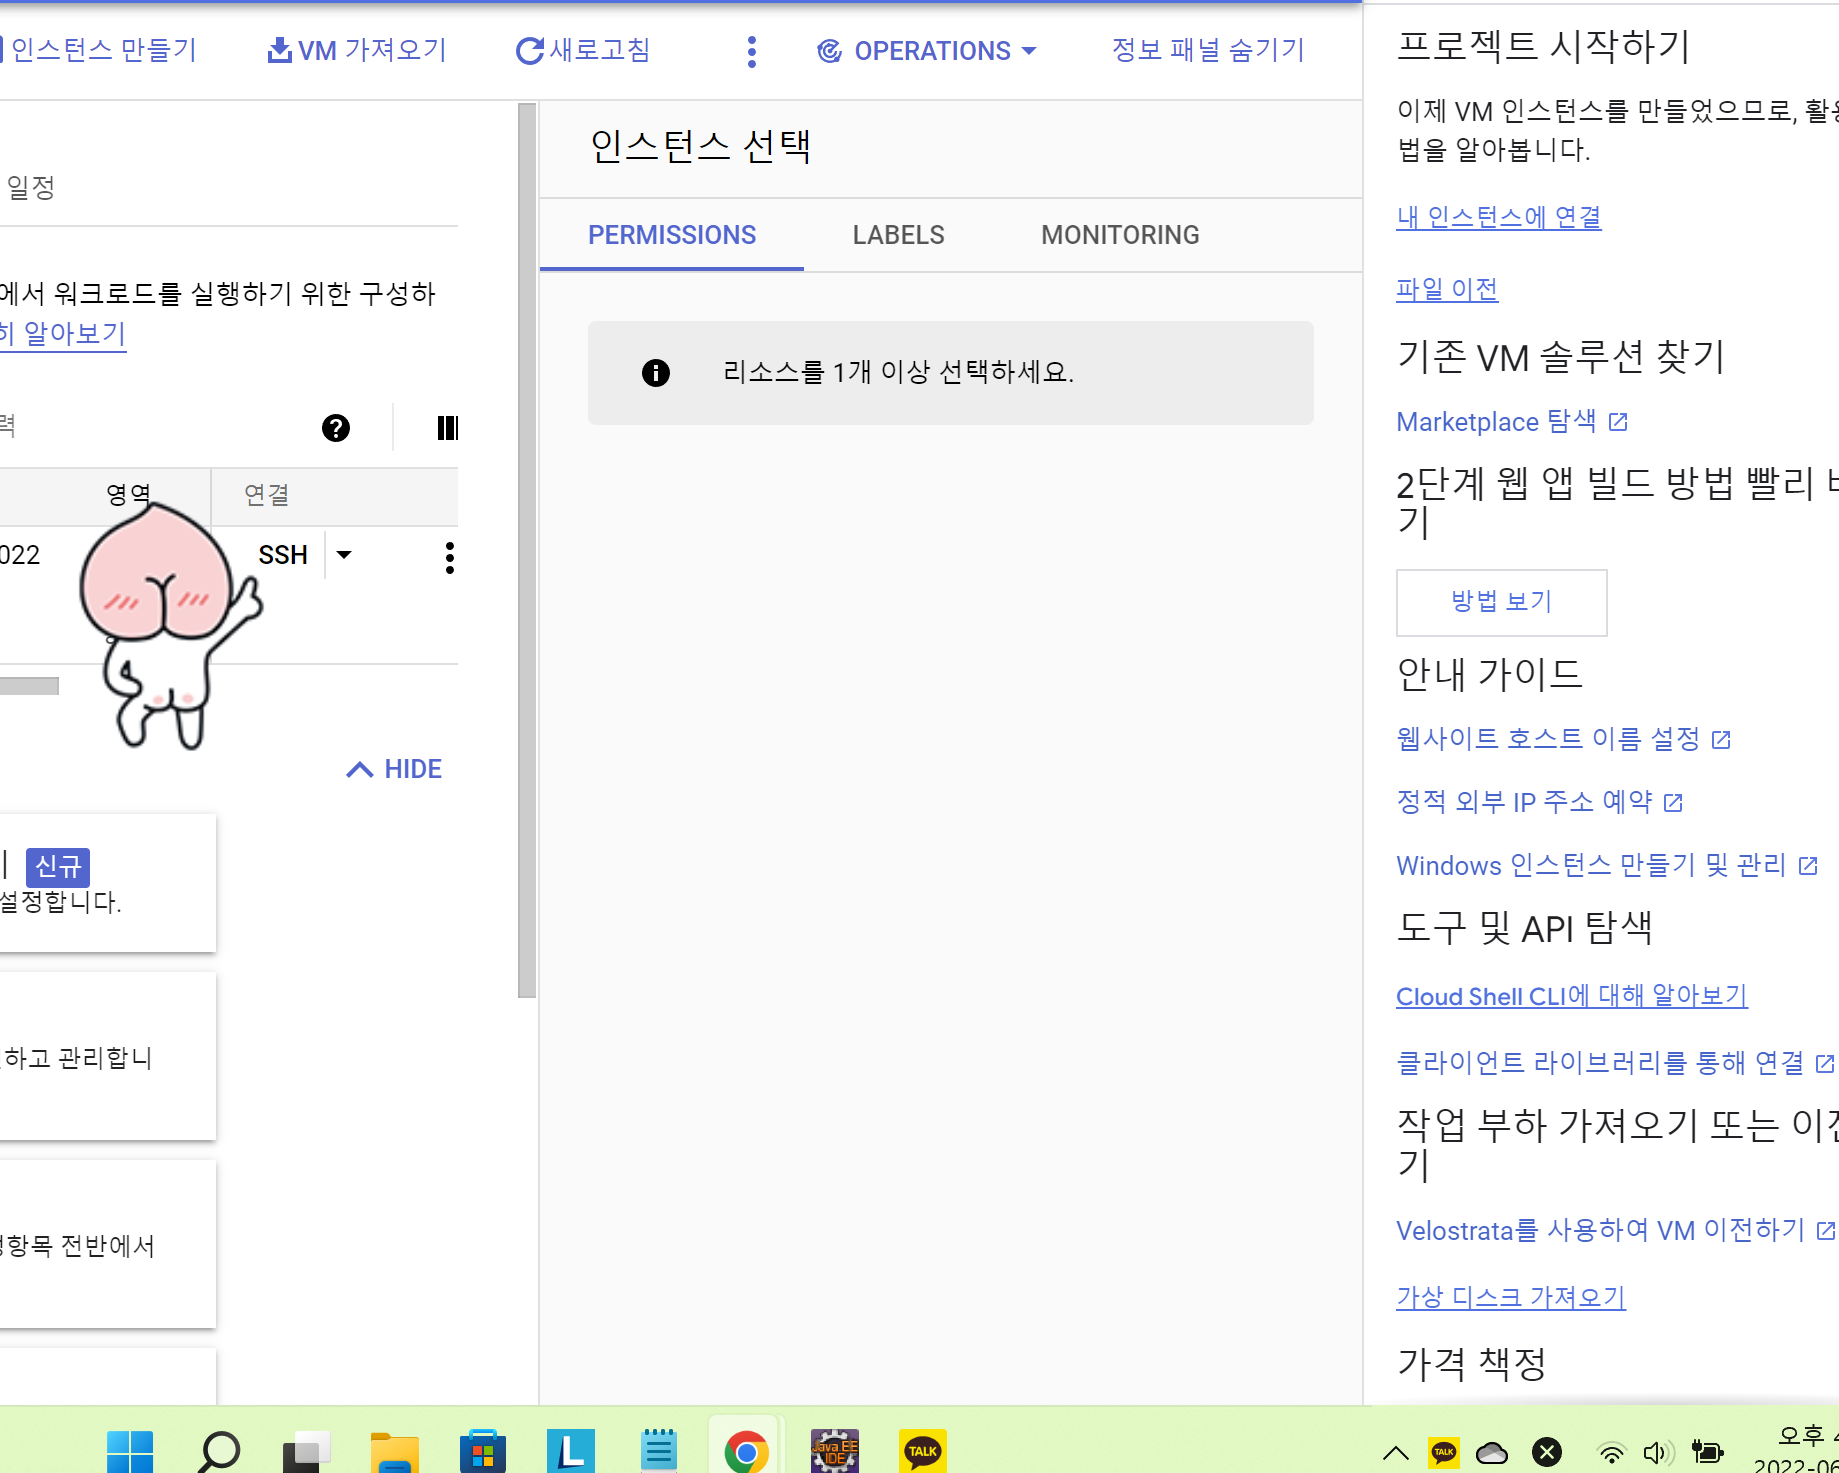Expand the SSH dropdown arrow
The width and height of the screenshot is (1839, 1473).
[344, 555]
